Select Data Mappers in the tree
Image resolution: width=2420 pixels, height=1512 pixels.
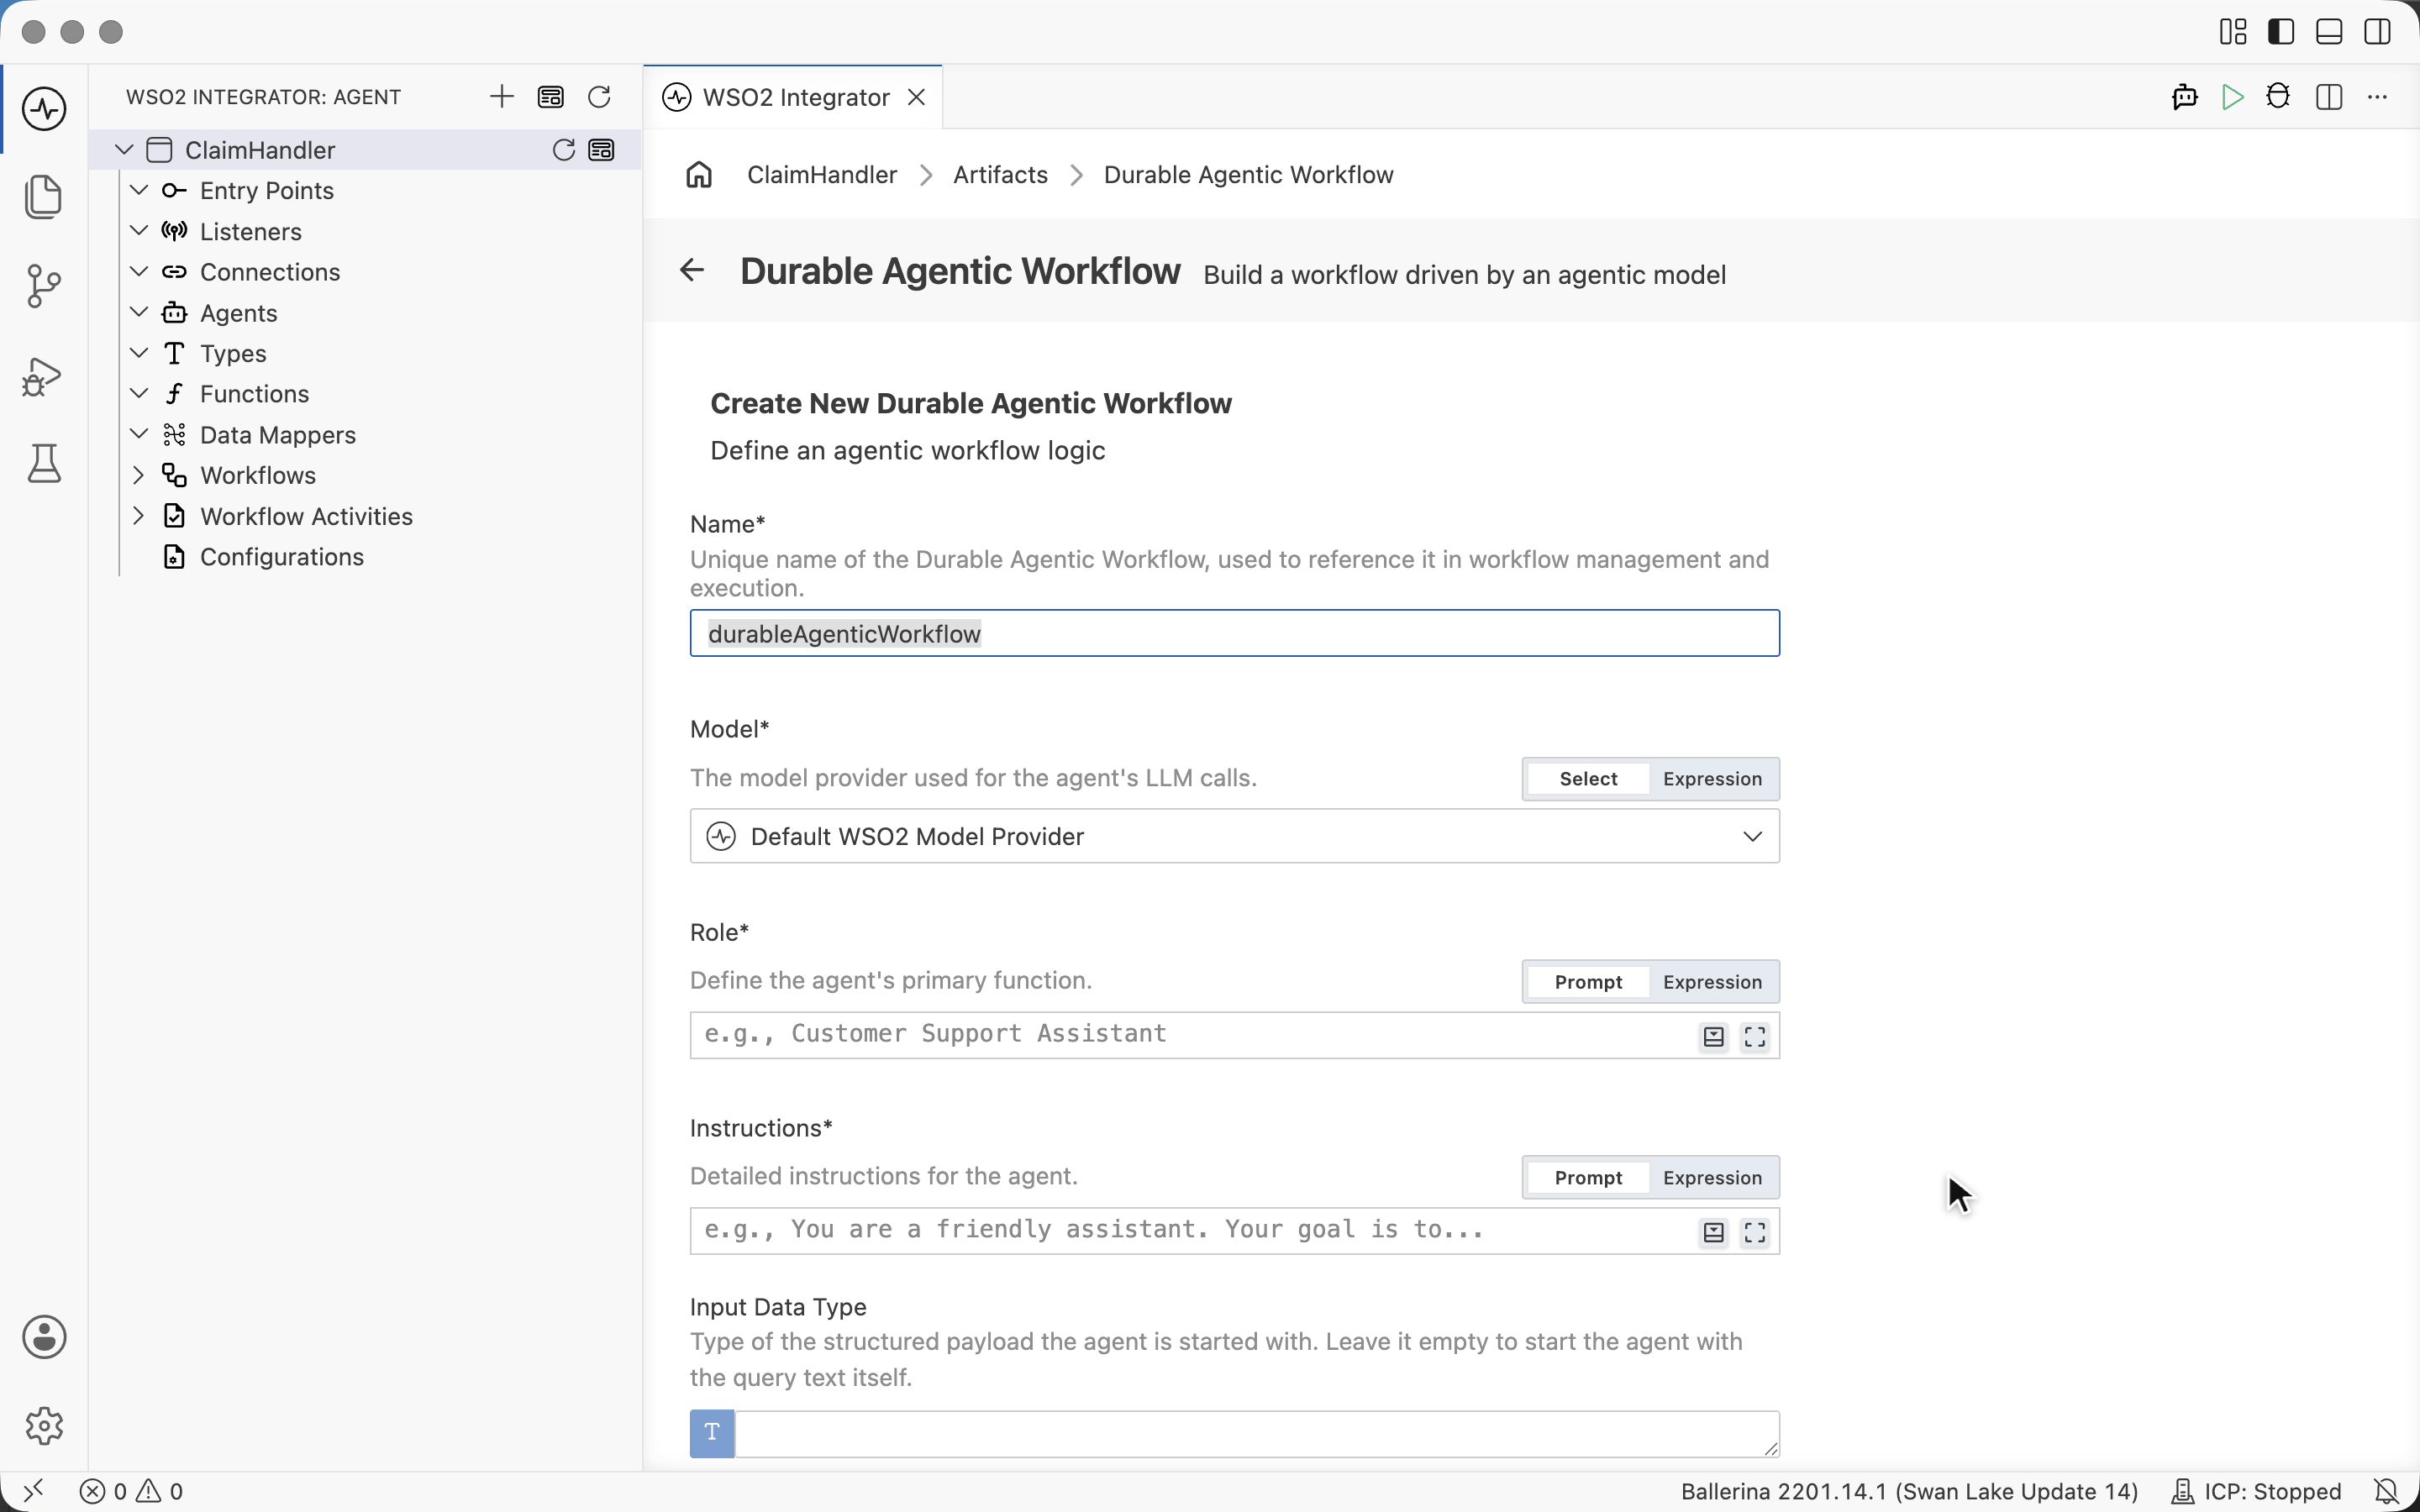(278, 435)
